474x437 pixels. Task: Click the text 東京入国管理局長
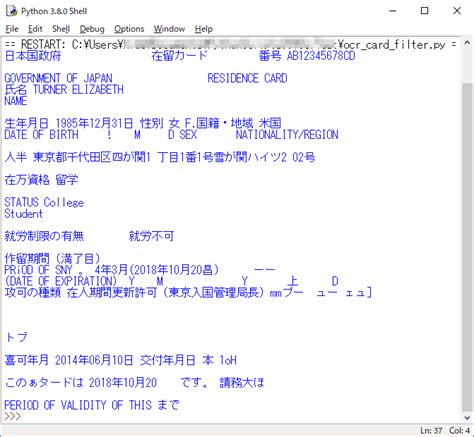(214, 292)
